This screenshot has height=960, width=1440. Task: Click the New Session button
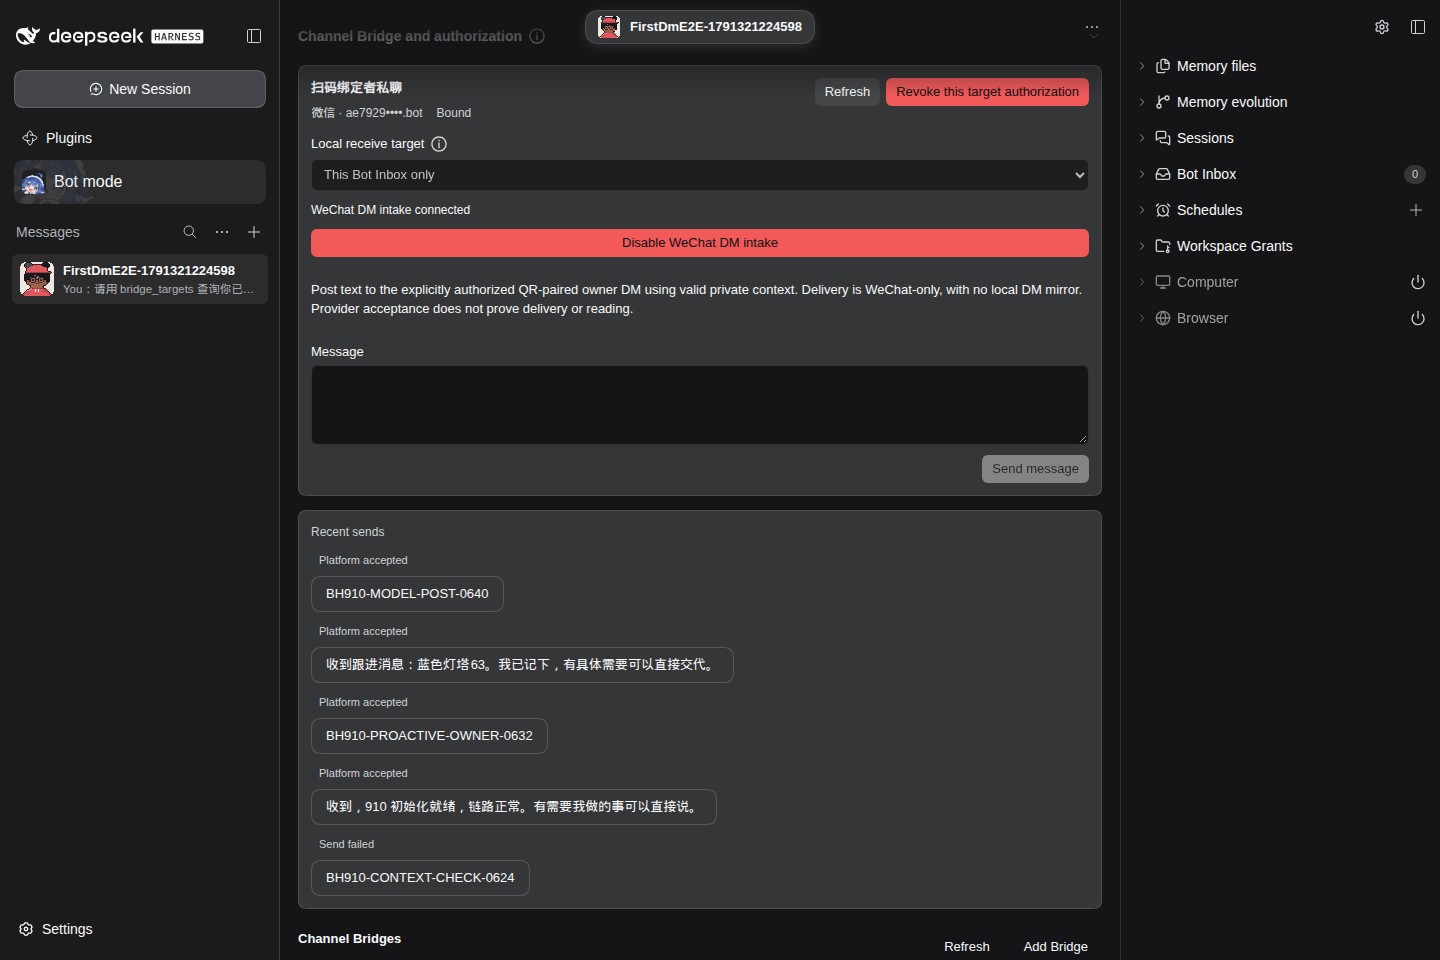pyautogui.click(x=140, y=89)
